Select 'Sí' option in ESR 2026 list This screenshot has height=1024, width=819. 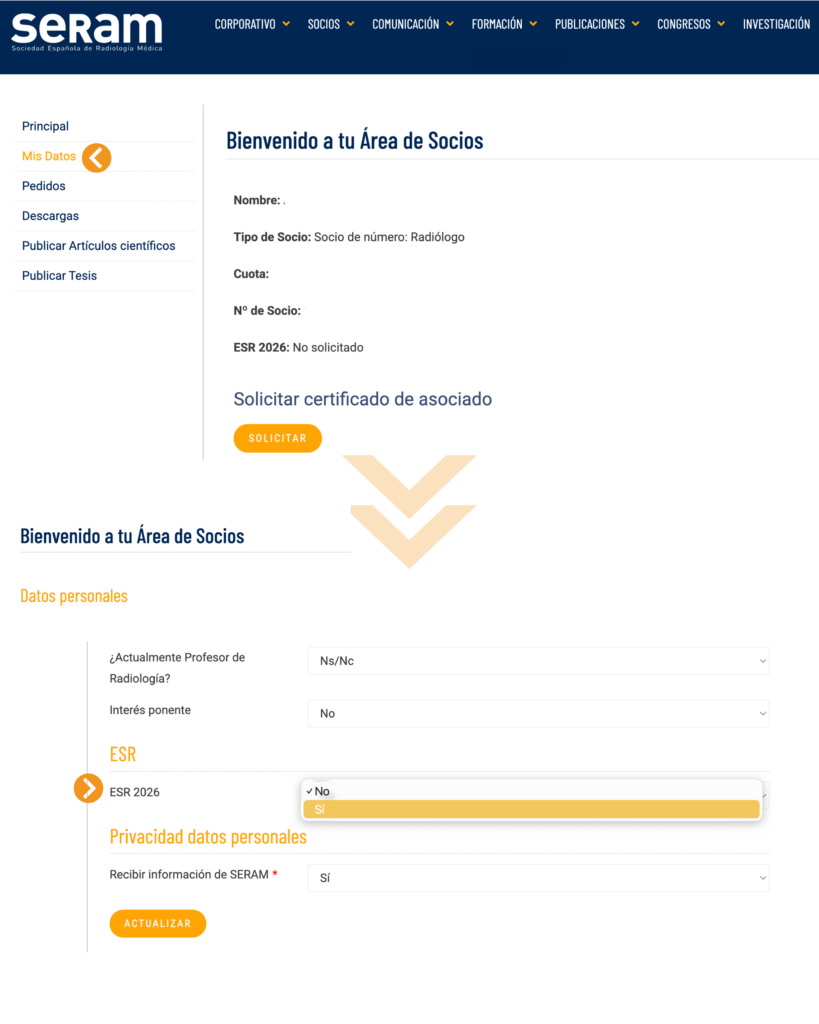531,809
